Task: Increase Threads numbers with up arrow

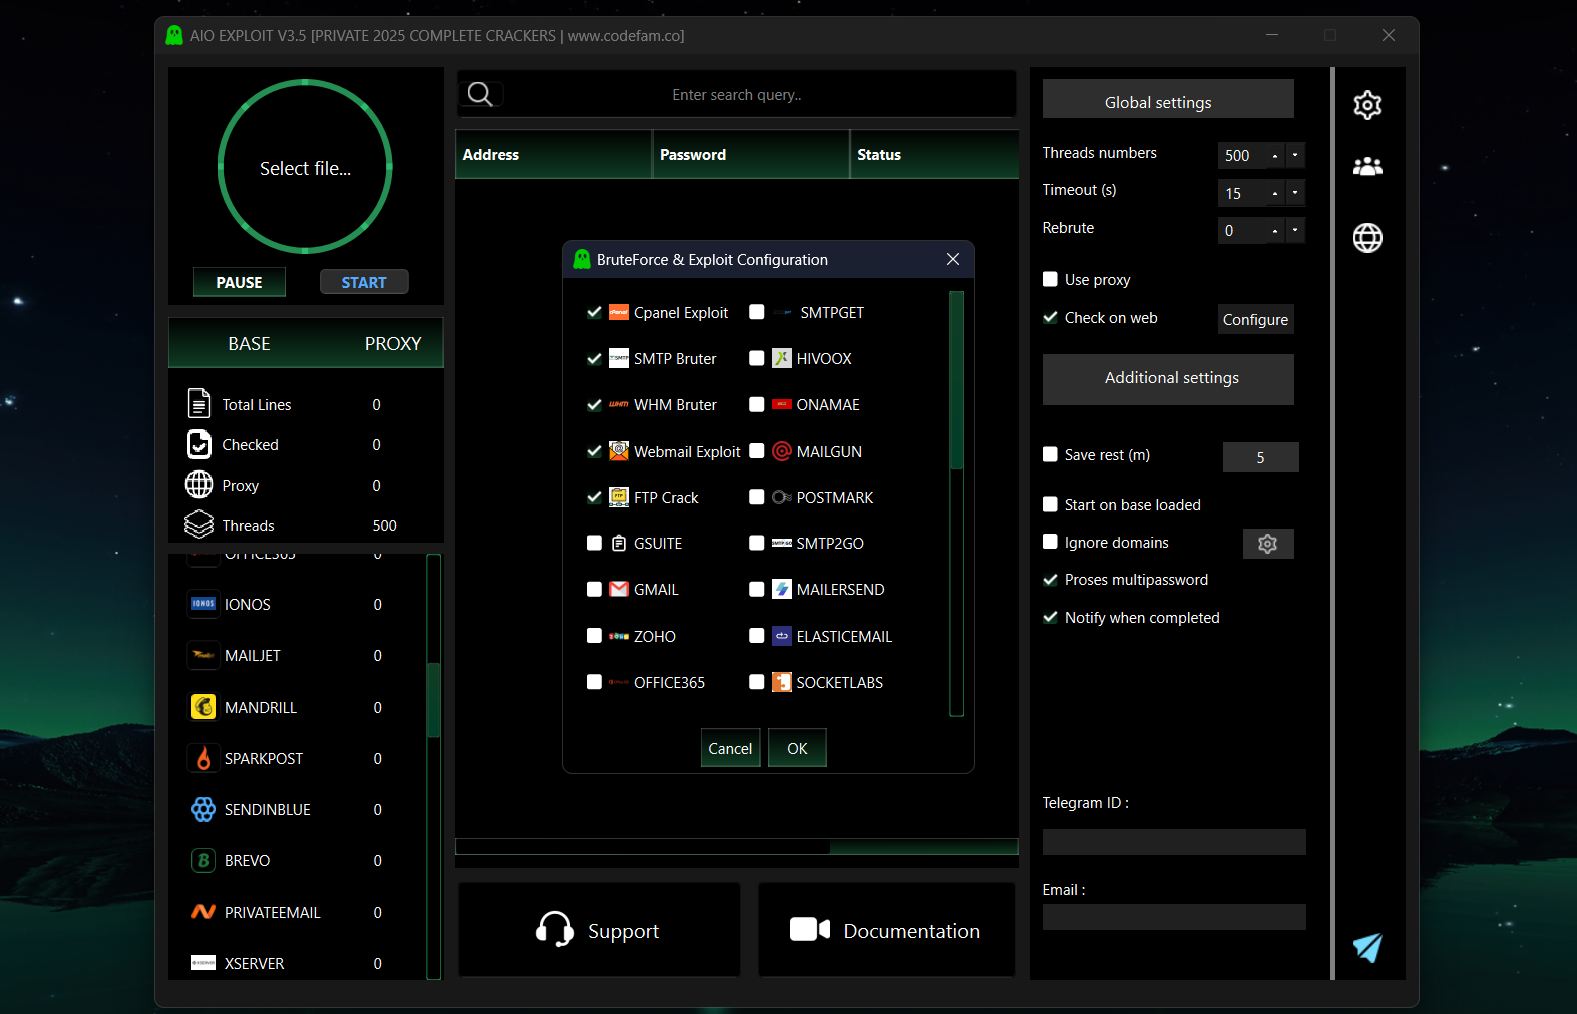Action: point(1275,155)
